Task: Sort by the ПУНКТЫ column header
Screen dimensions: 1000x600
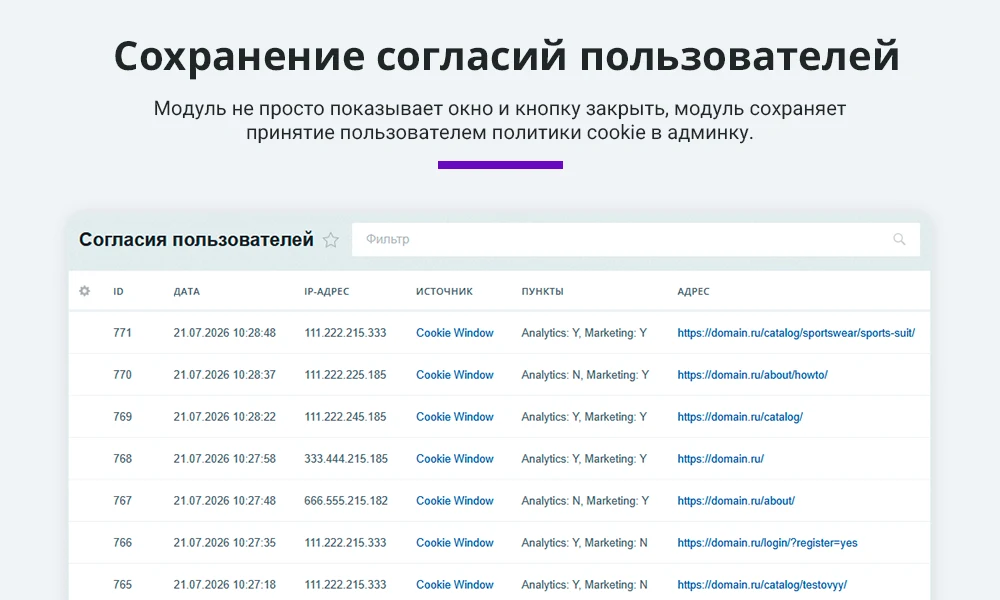Action: (542, 291)
